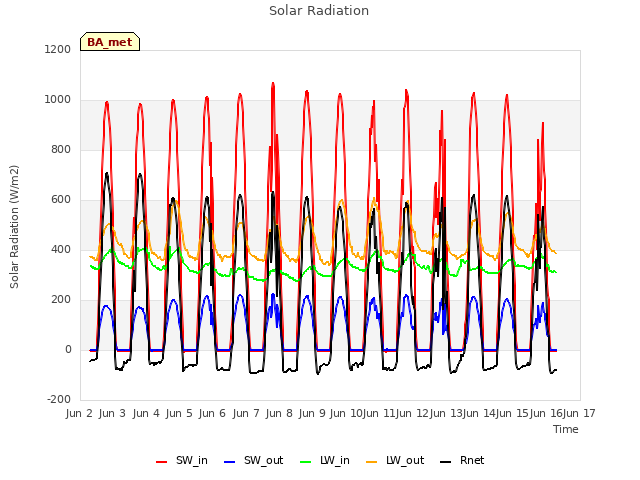Click the Solar Radiation (W/m2) axis label
The width and height of the screenshot is (640, 480).
(x=14, y=227)
